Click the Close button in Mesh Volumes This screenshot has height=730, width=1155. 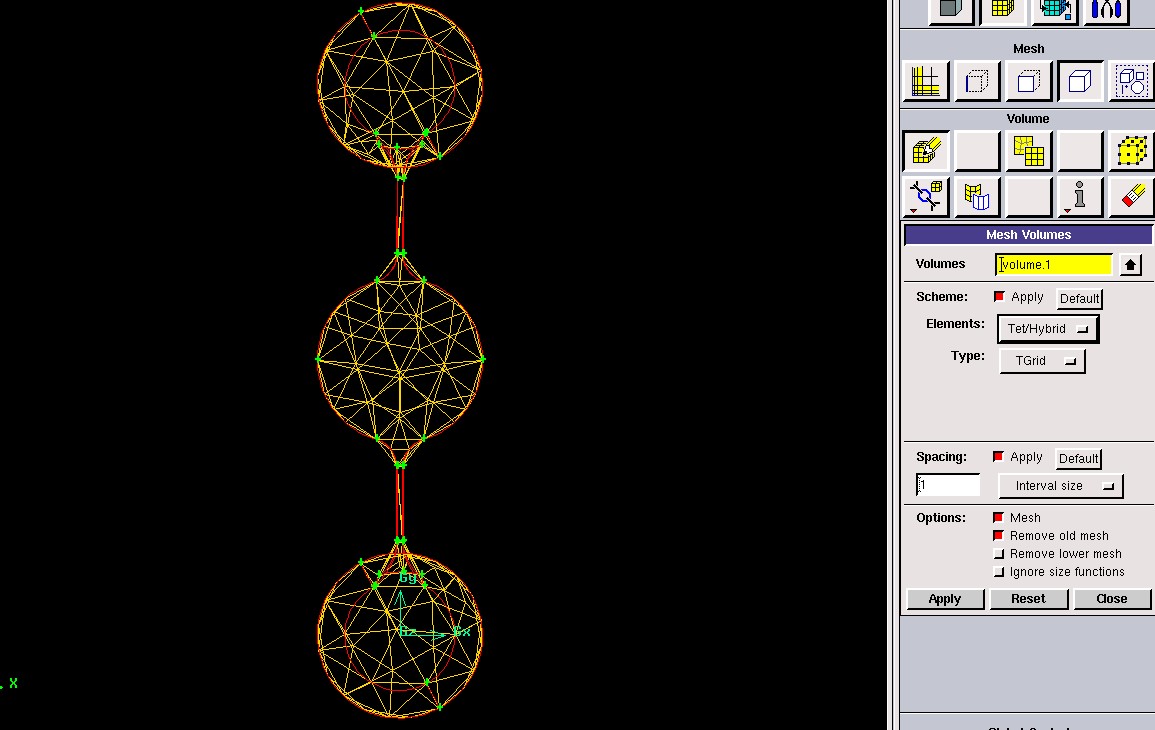1112,599
